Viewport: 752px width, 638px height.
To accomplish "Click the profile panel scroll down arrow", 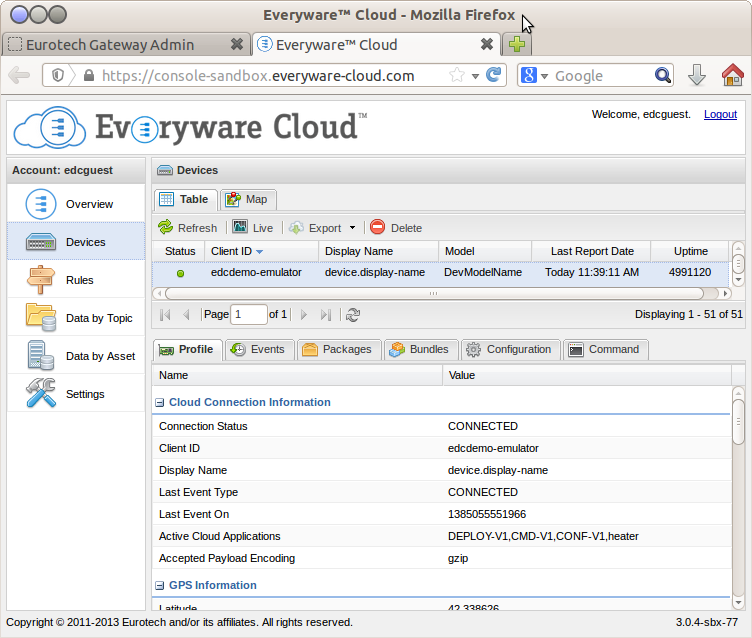I will [x=738, y=603].
